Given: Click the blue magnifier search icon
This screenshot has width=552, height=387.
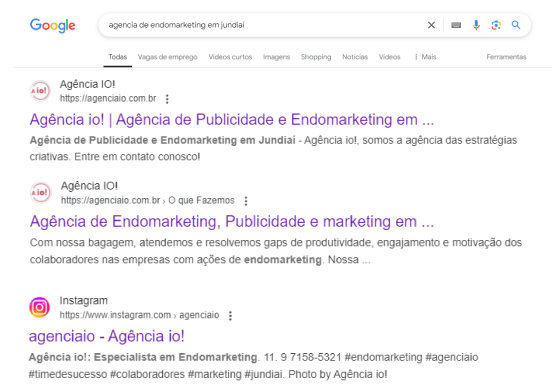Looking at the screenshot, I should (516, 25).
